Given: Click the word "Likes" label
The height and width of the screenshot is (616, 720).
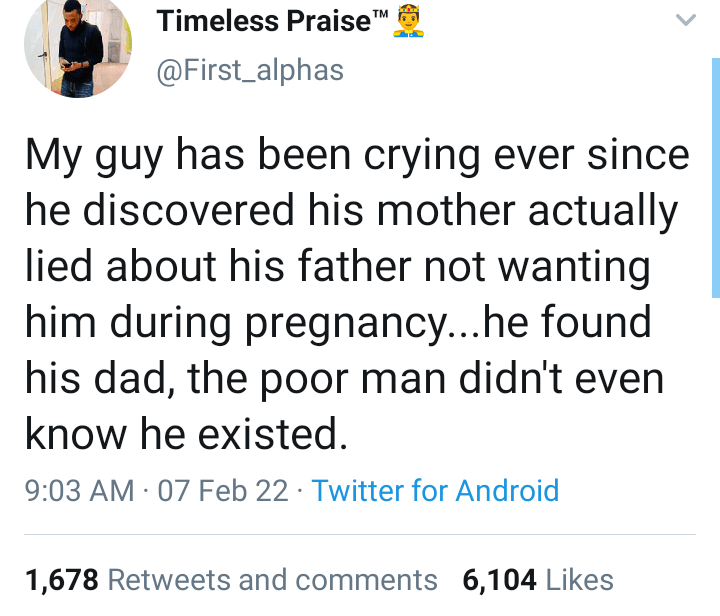Looking at the screenshot, I should point(580,580).
